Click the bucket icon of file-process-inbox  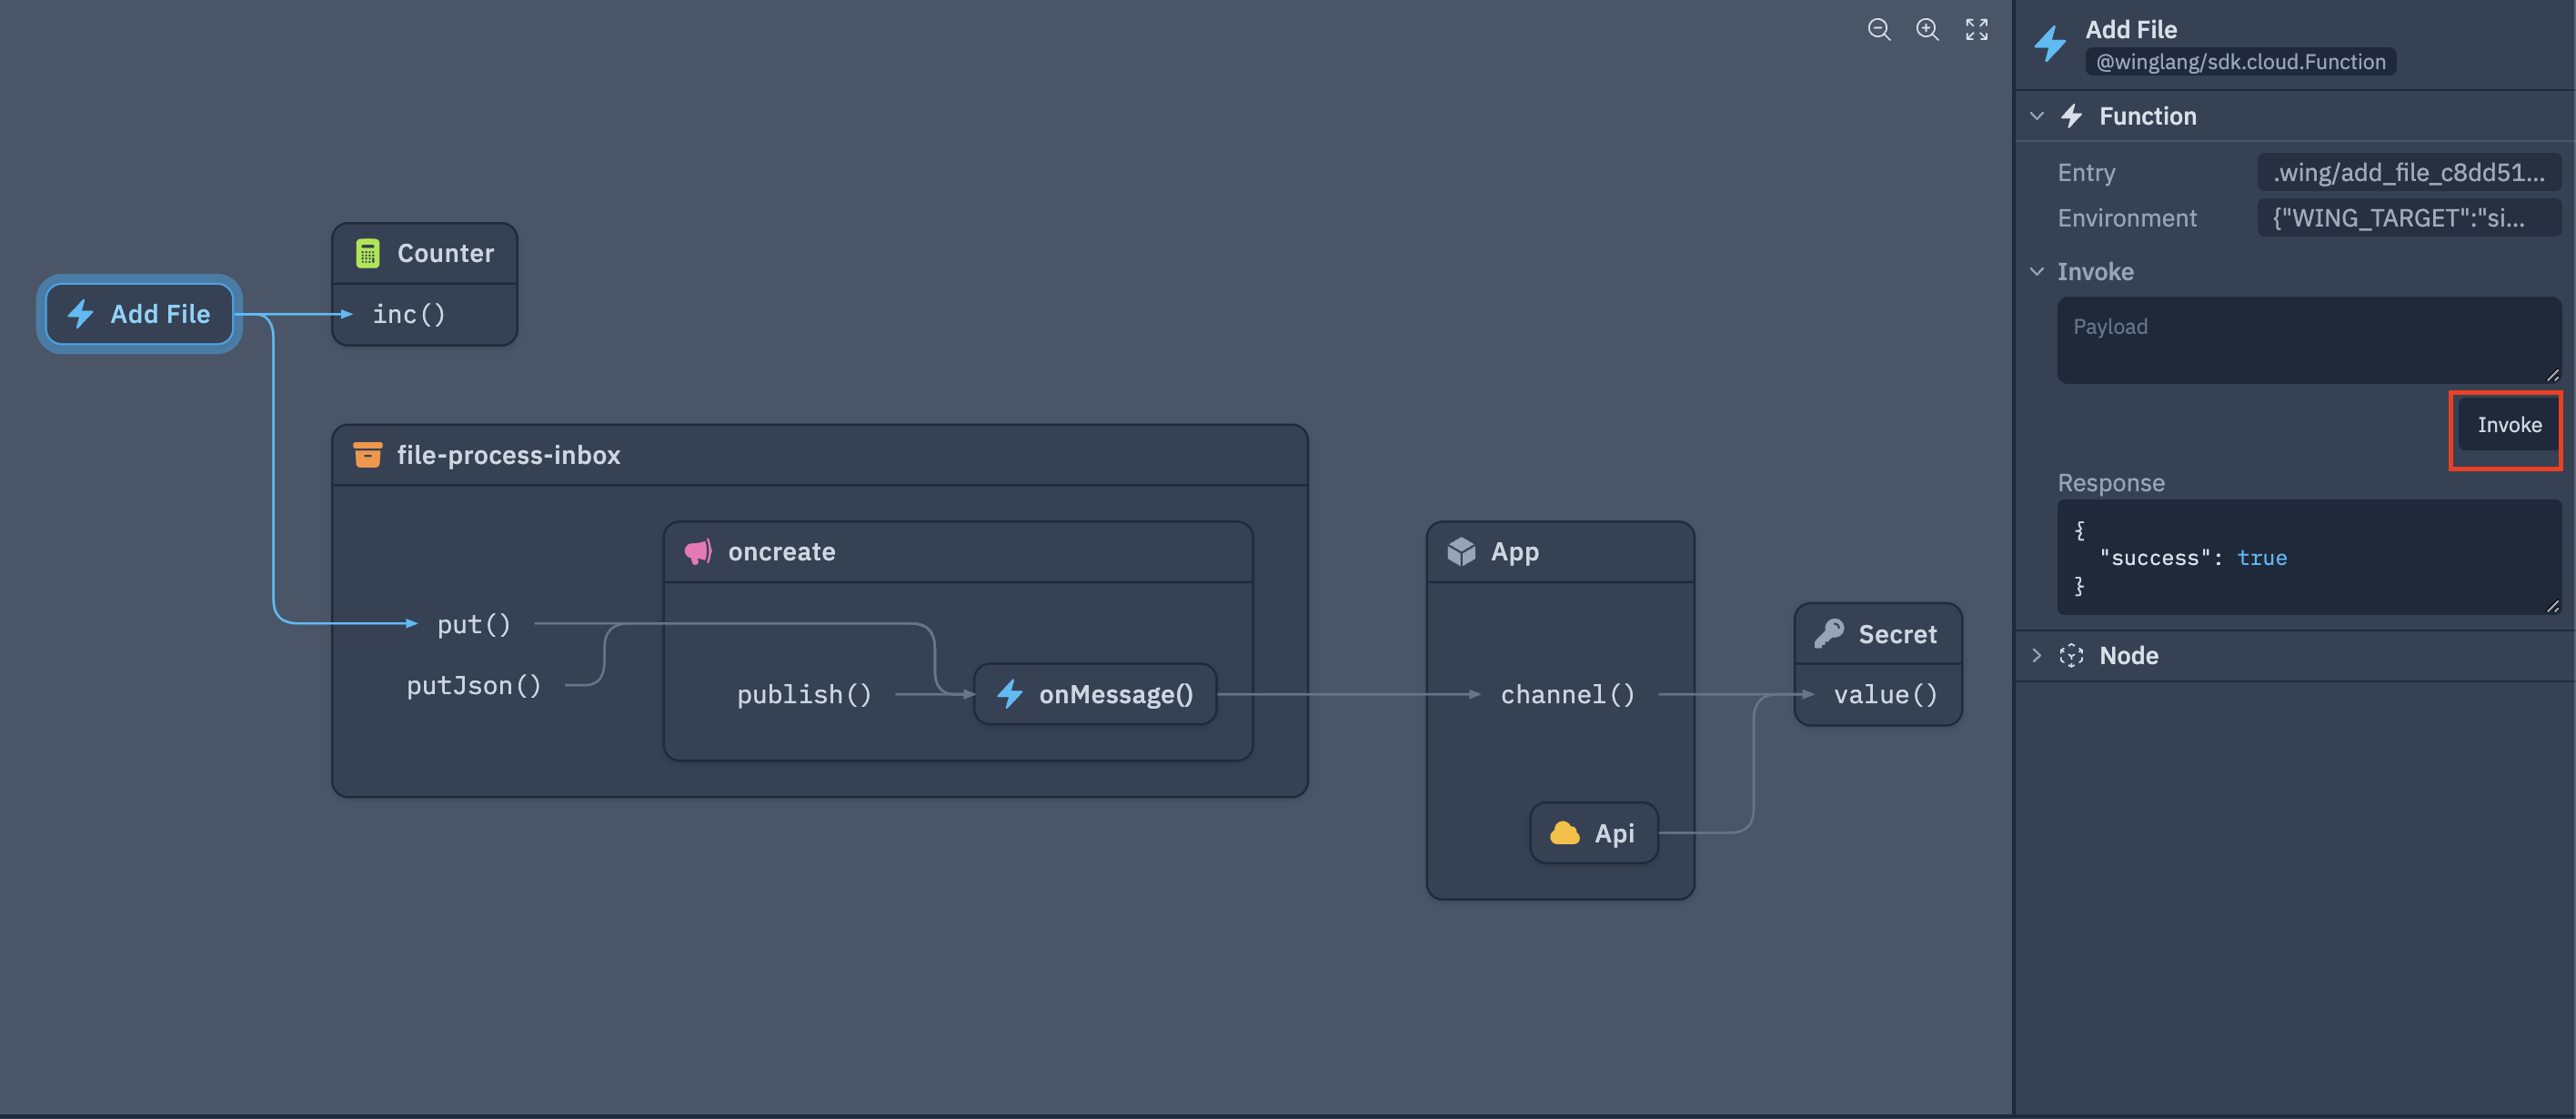coord(367,455)
